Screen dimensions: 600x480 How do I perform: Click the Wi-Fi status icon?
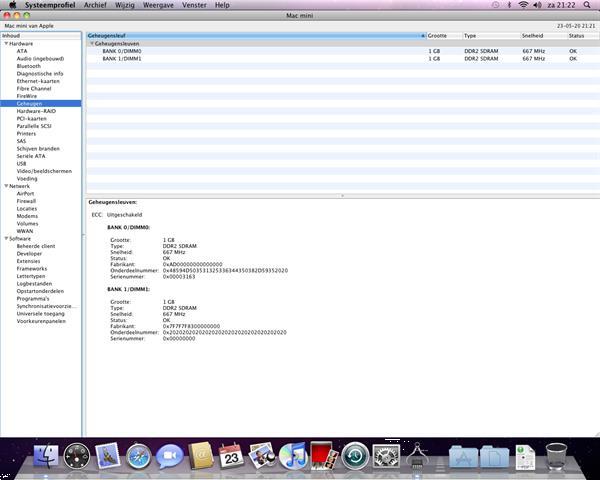(523, 5)
